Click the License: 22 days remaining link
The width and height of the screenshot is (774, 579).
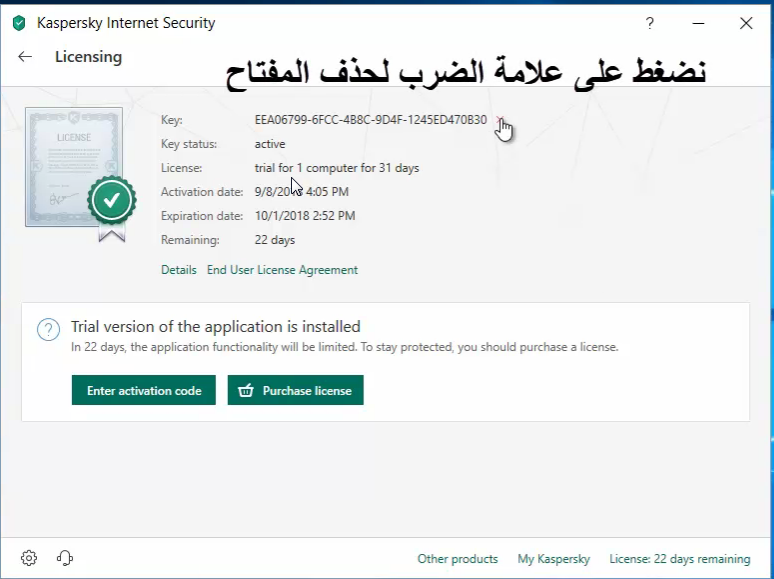(680, 559)
